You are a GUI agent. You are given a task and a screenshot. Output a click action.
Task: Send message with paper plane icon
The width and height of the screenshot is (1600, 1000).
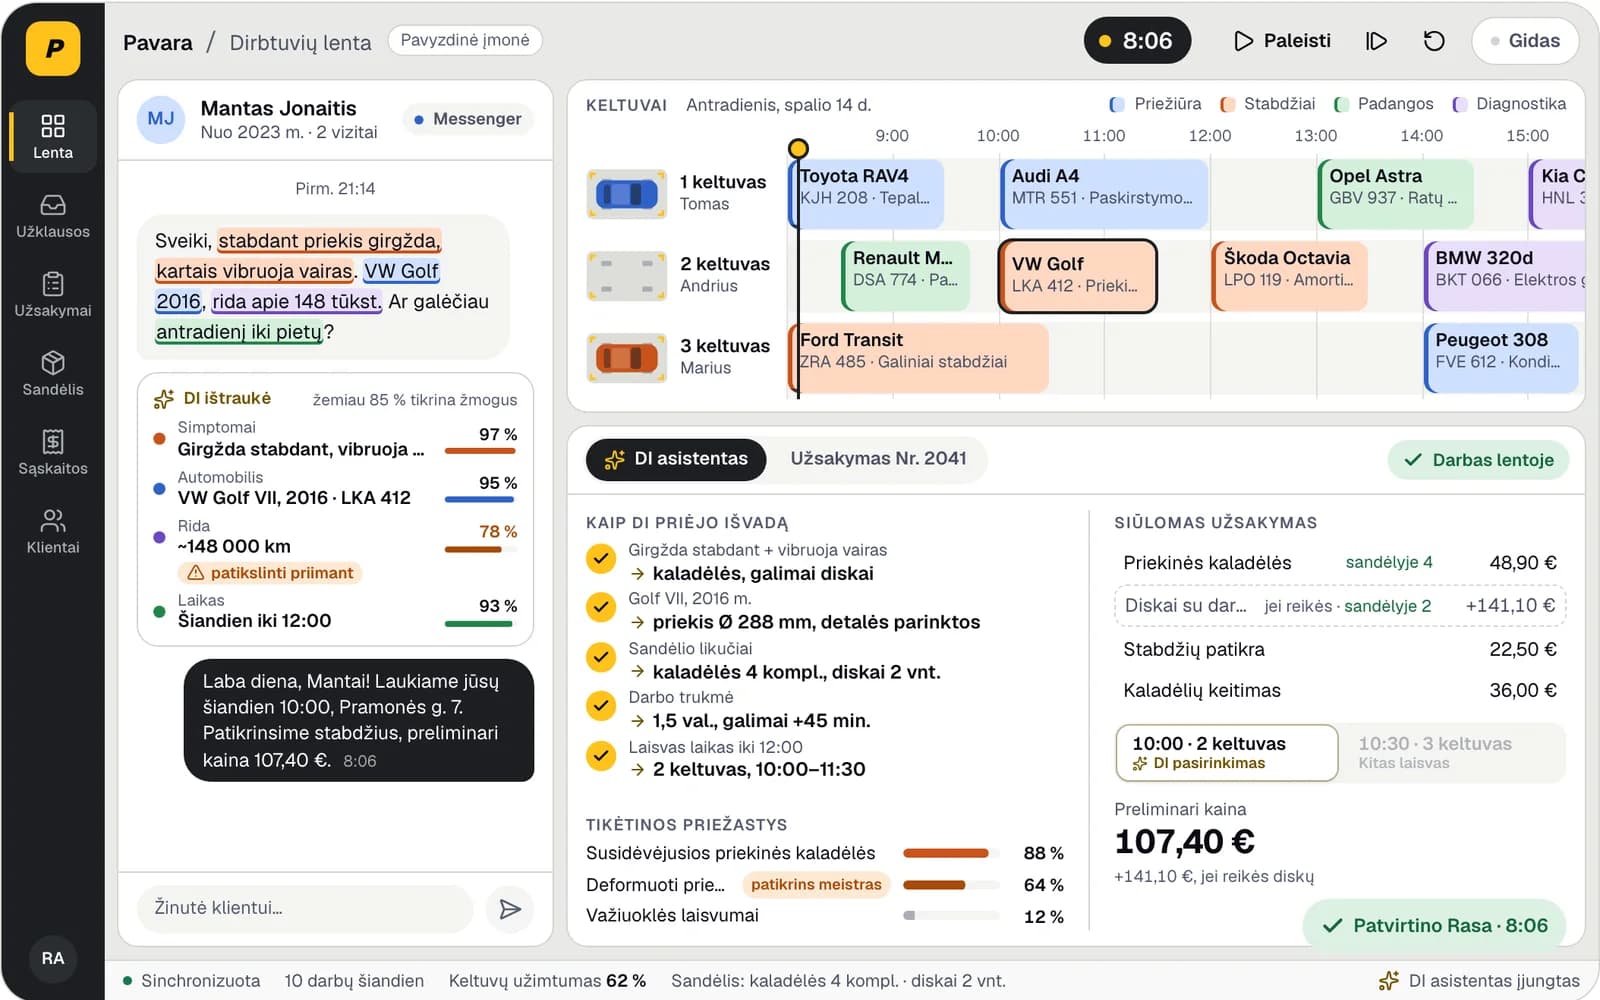click(510, 908)
